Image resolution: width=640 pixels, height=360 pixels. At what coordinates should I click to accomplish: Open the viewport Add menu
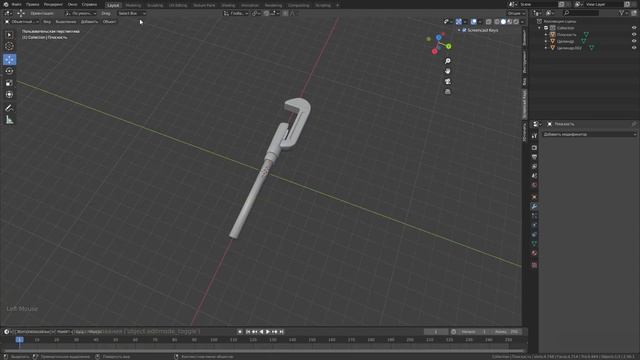89,22
